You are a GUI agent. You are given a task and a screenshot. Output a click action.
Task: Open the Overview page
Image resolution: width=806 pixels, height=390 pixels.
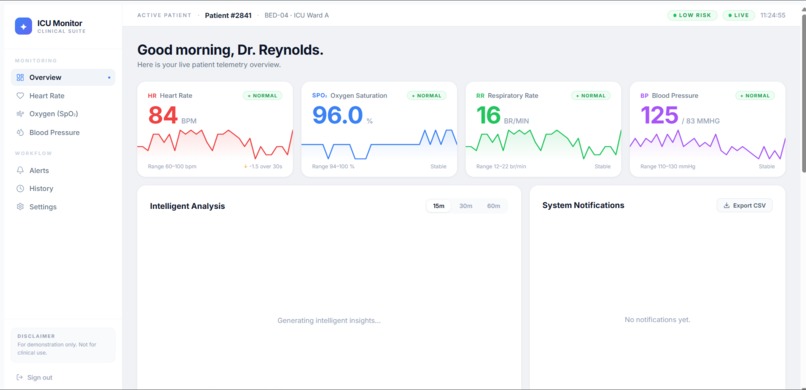pyautogui.click(x=63, y=78)
